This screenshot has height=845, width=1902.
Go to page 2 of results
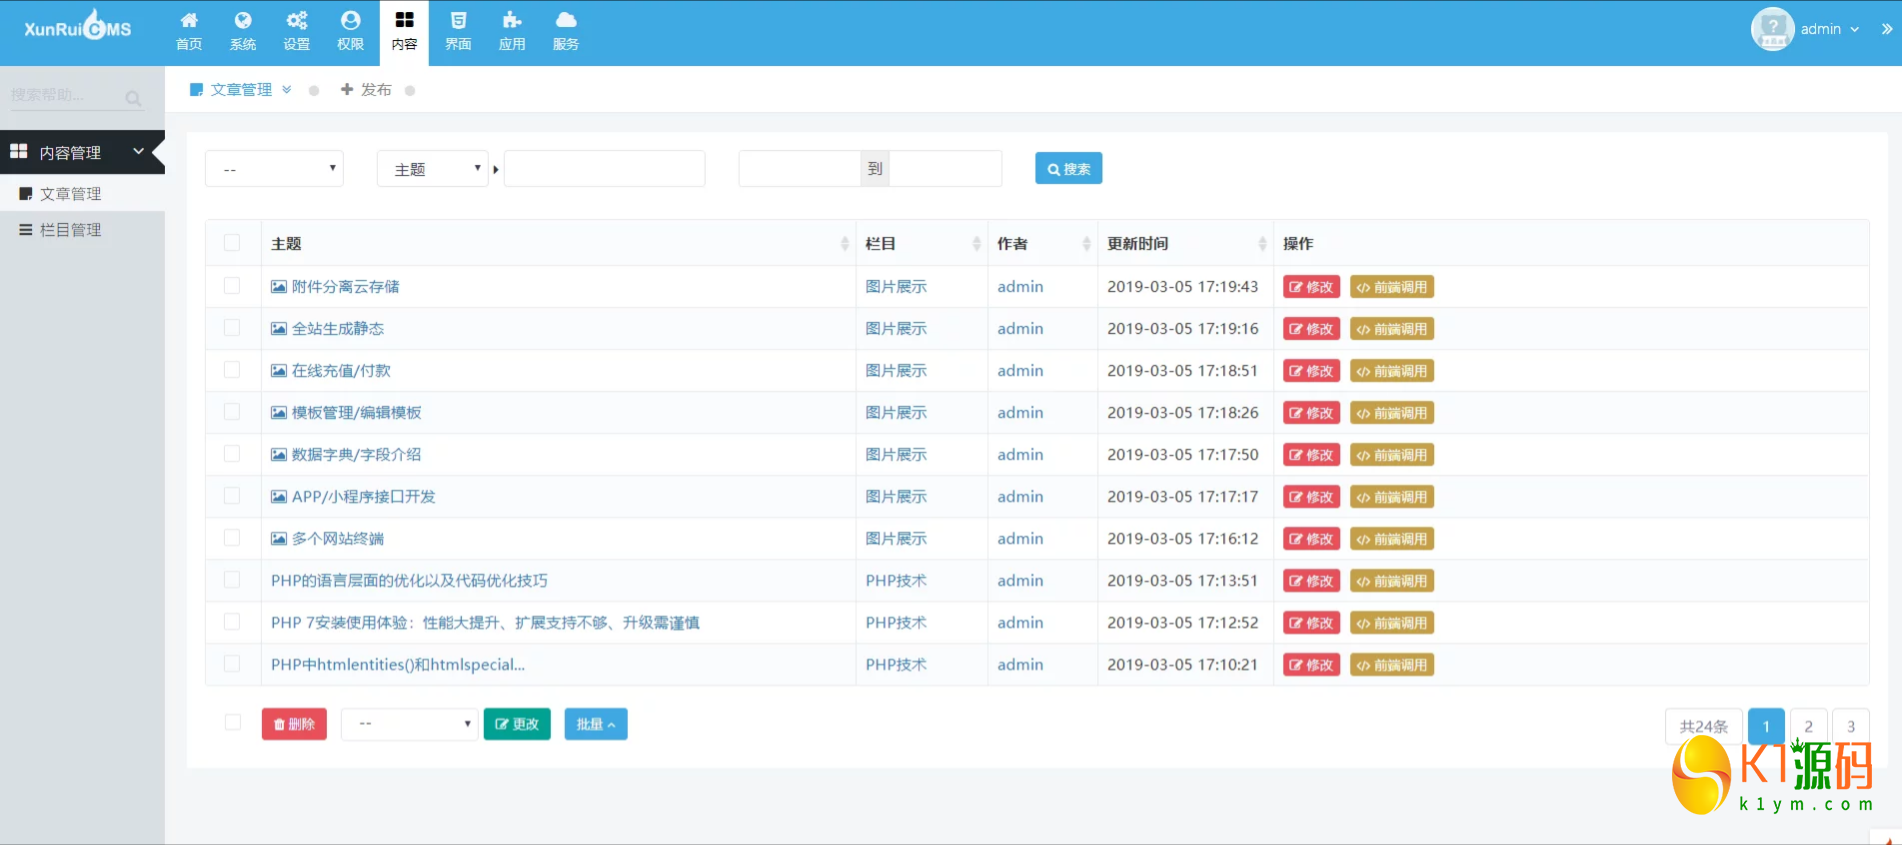pos(1808,726)
